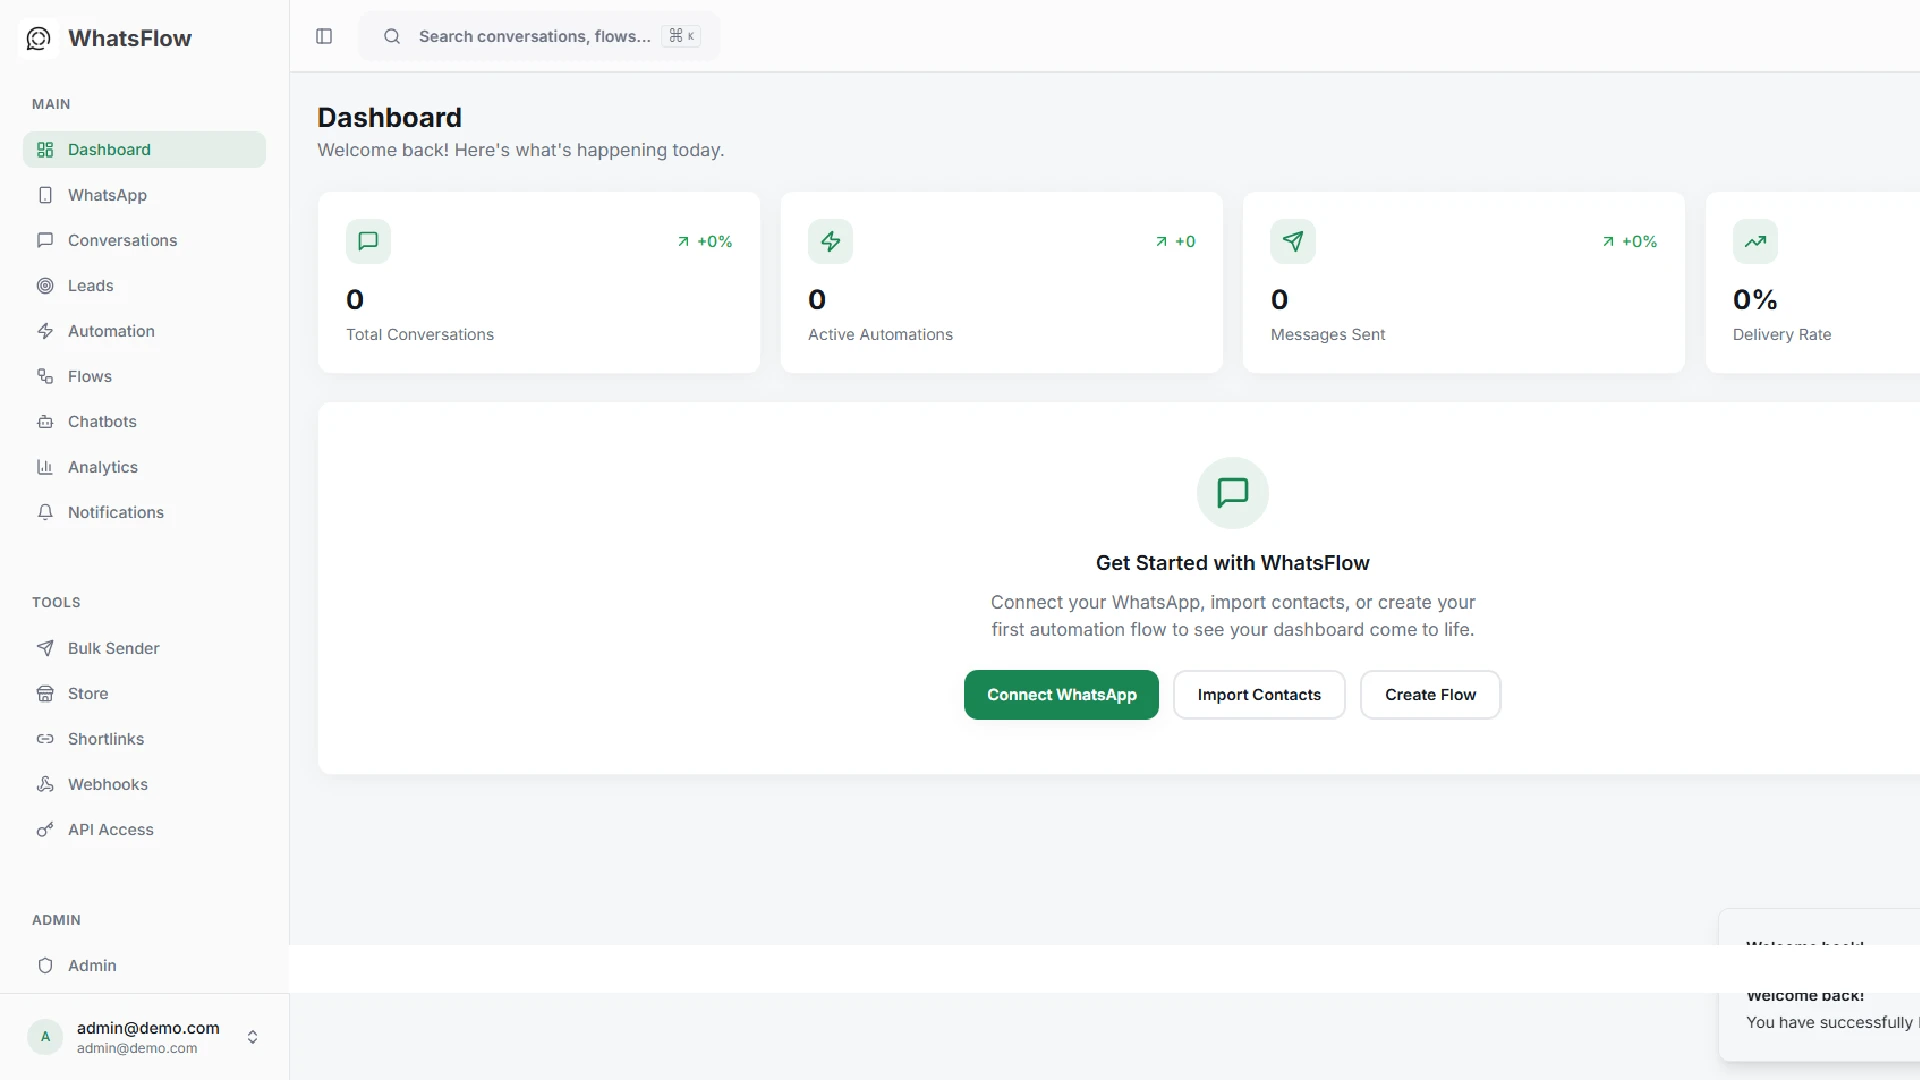Click the +0% trend on Messages Sent

tap(1630, 242)
